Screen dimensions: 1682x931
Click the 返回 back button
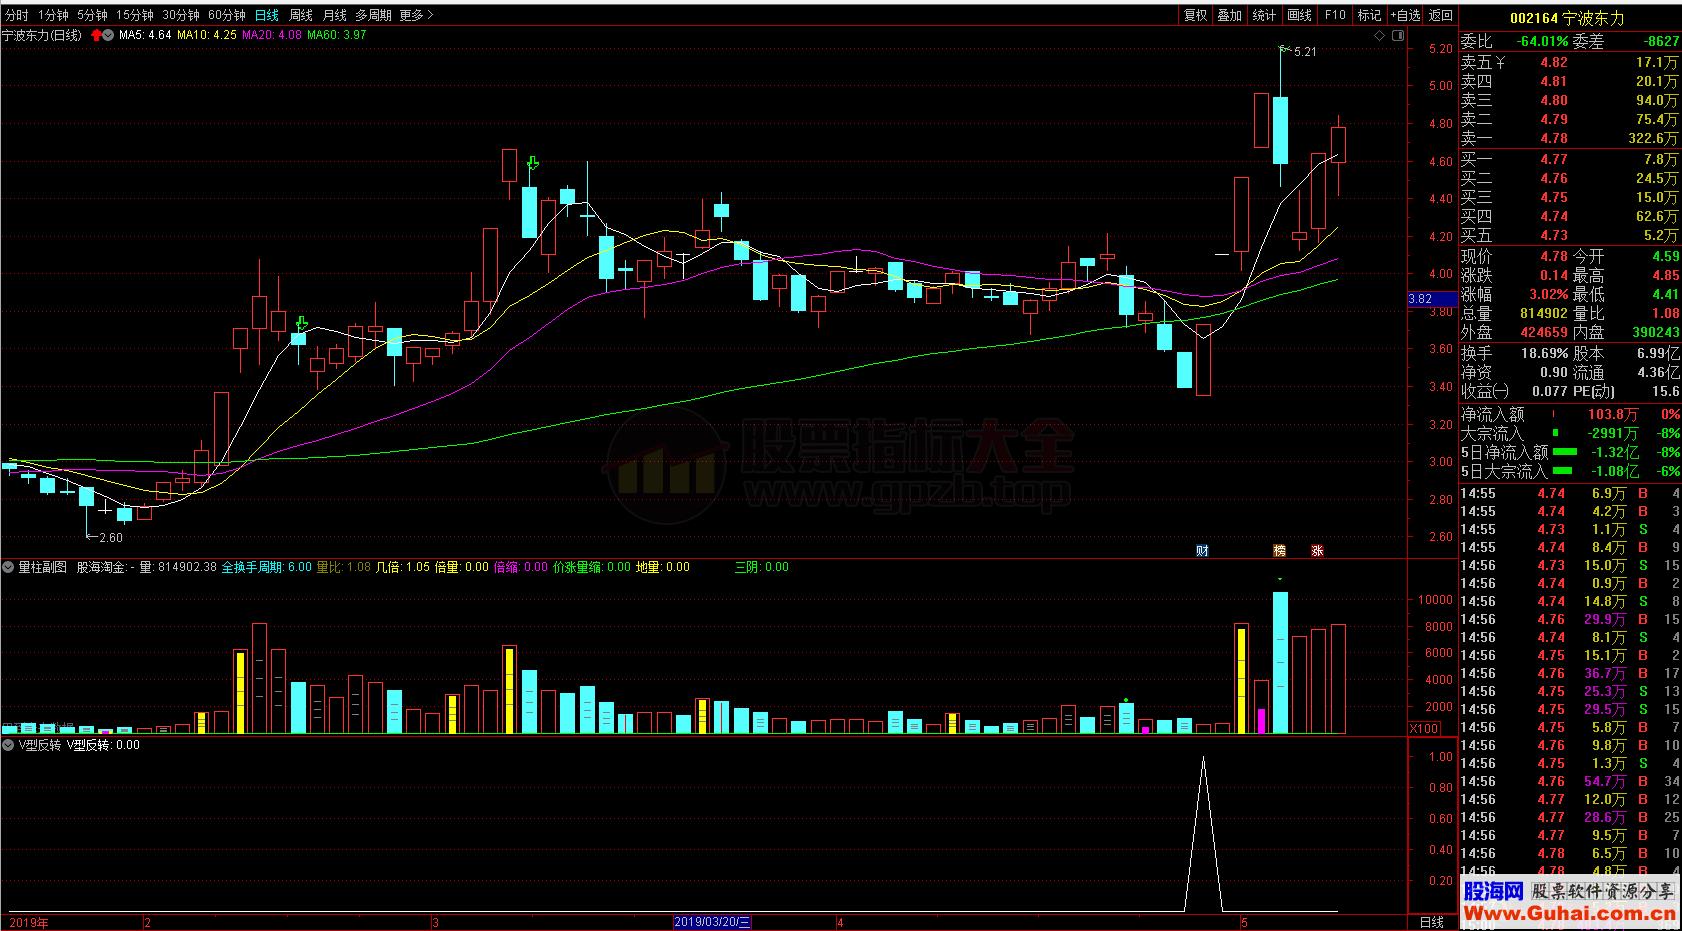[1441, 15]
